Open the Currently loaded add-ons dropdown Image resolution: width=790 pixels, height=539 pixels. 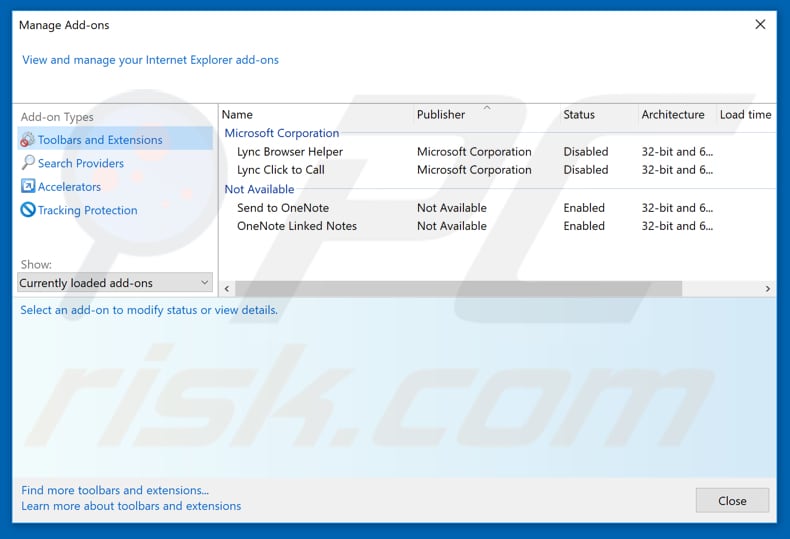click(115, 283)
